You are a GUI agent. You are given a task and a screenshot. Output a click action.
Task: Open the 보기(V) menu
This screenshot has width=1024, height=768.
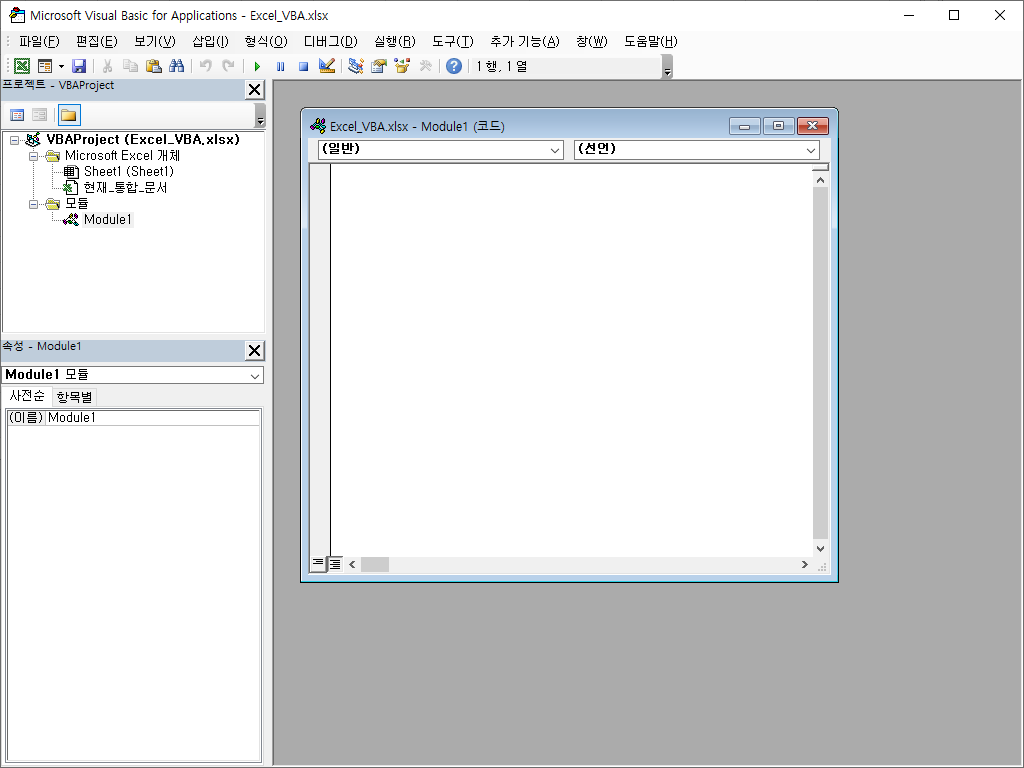pos(155,41)
